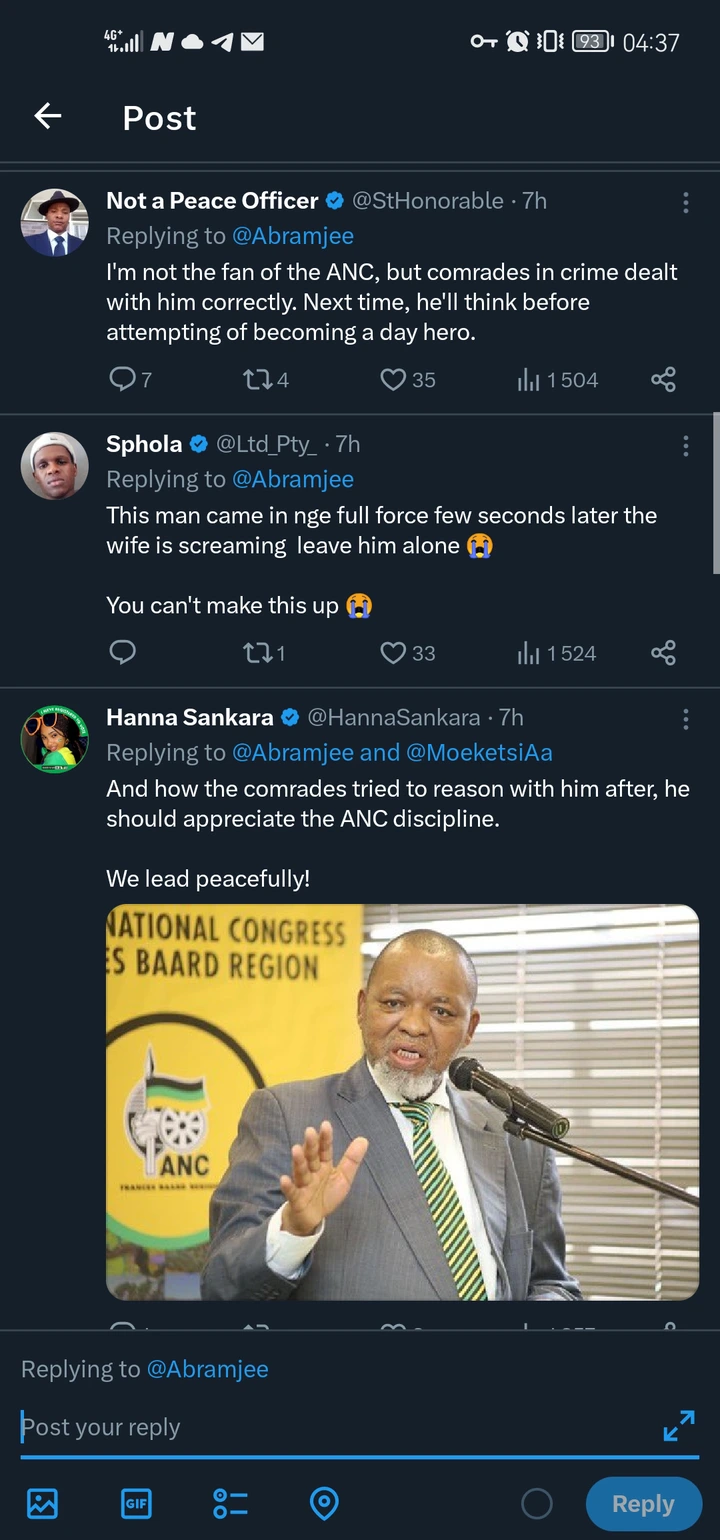Image resolution: width=720 pixels, height=1540 pixels.
Task: Add location with the pin icon
Action: tap(324, 1503)
